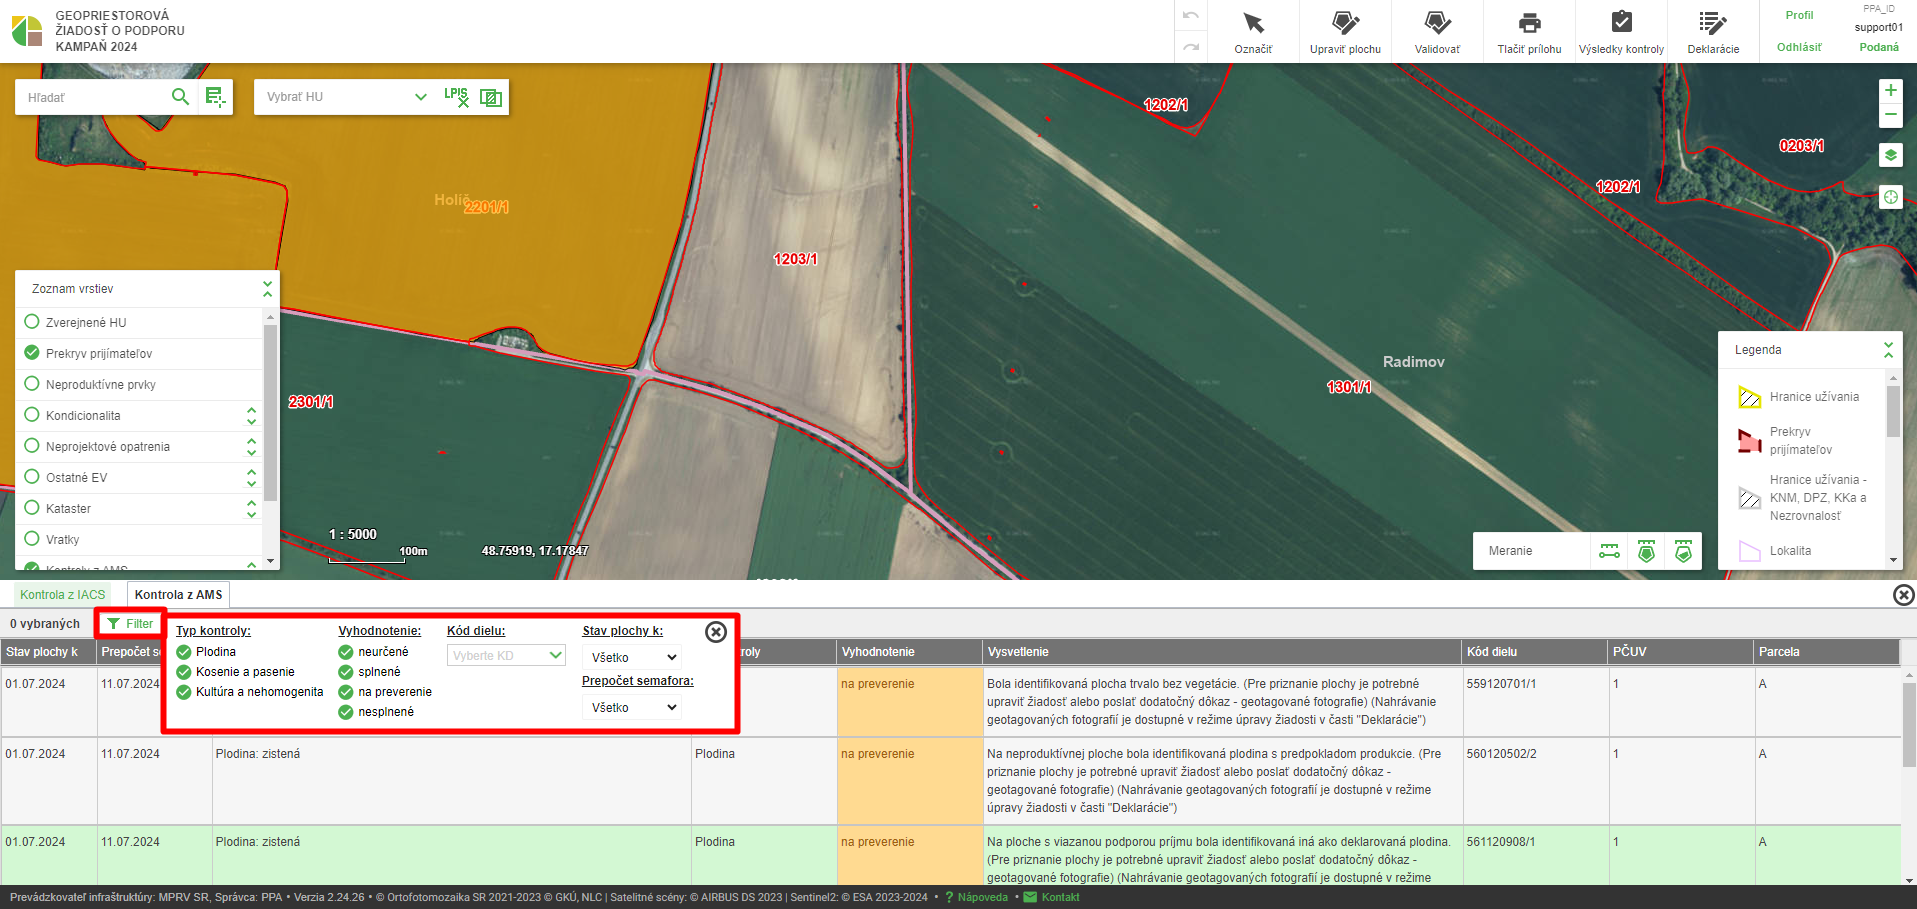Uncheck the splnené evaluation filter
The image size is (1917, 909).
(346, 672)
